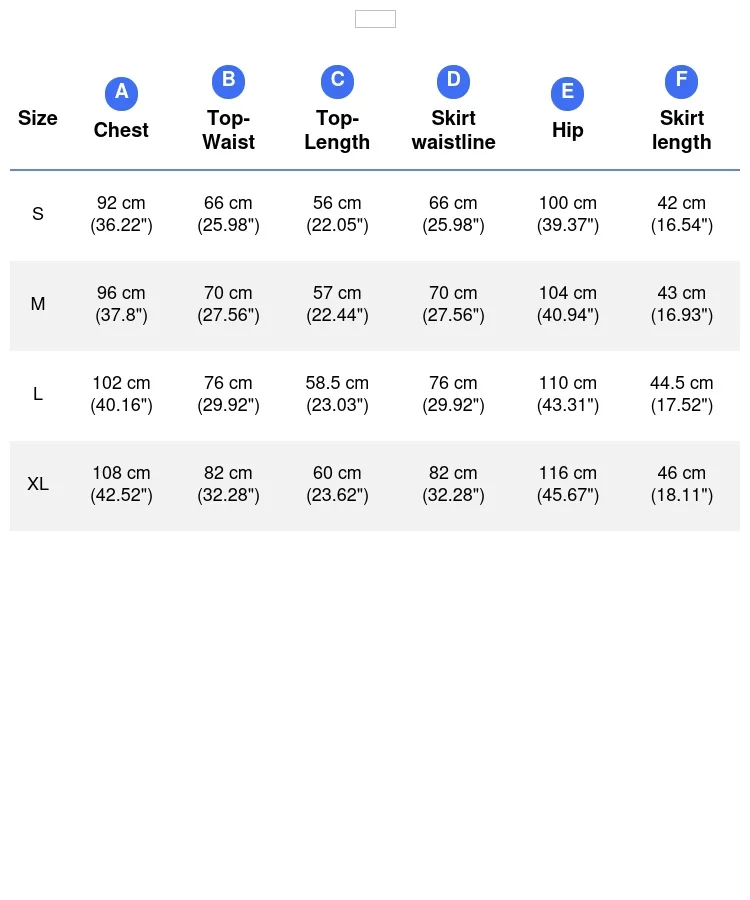The image size is (750, 900).
Task: Click the blue C circle icon above Top-Length
Action: (x=337, y=81)
